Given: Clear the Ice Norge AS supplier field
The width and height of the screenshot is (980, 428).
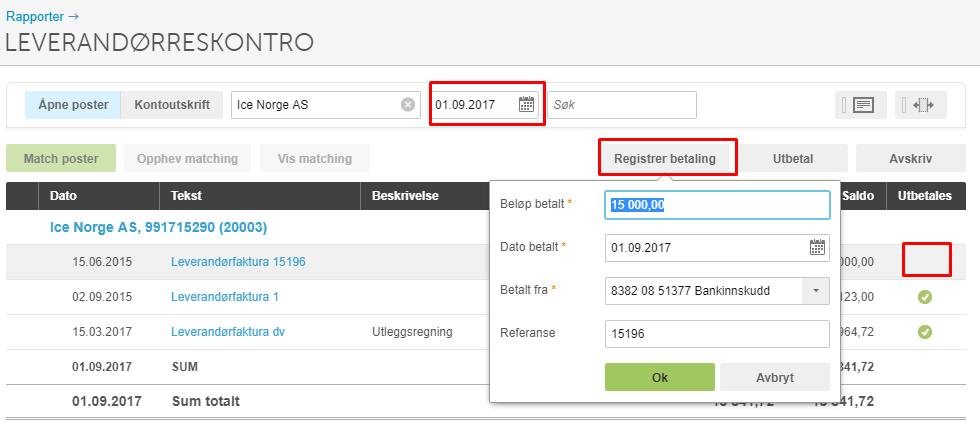Looking at the screenshot, I should pos(408,105).
